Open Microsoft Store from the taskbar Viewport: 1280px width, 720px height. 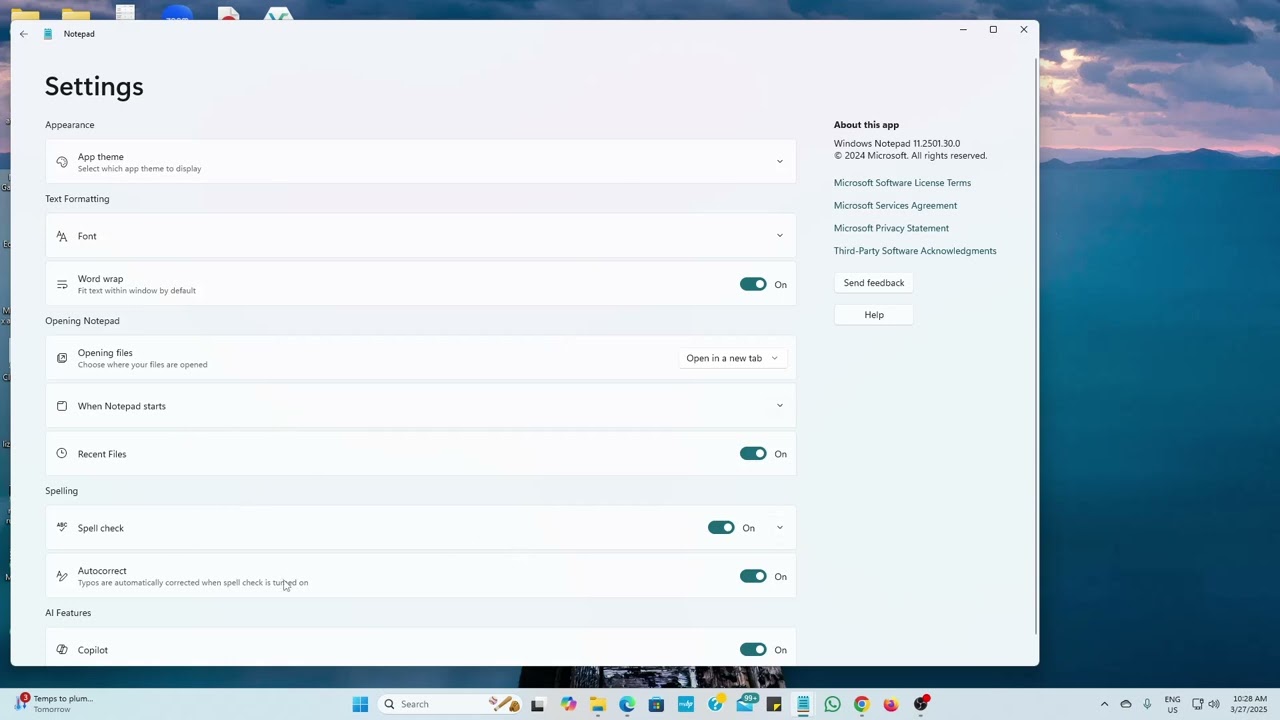(656, 704)
